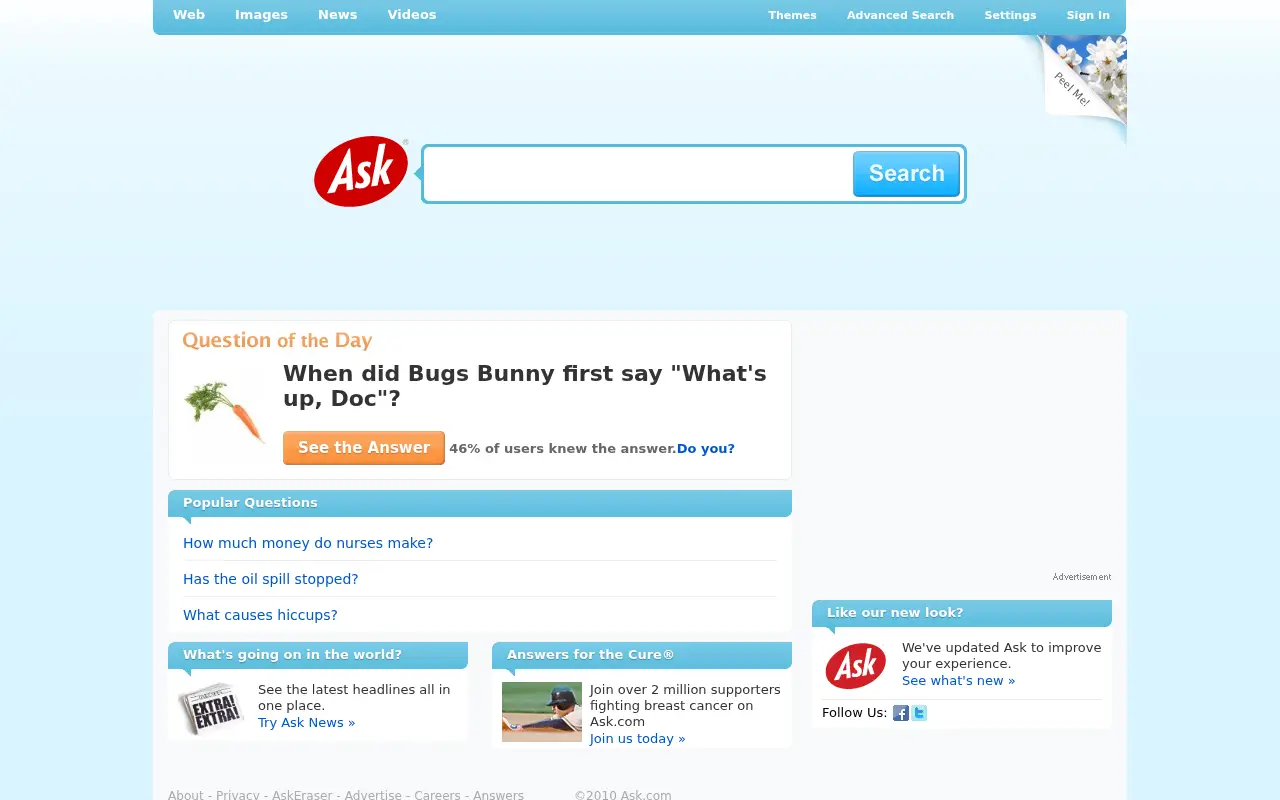Switch to the News tab
This screenshot has width=1280, height=800.
[338, 15]
